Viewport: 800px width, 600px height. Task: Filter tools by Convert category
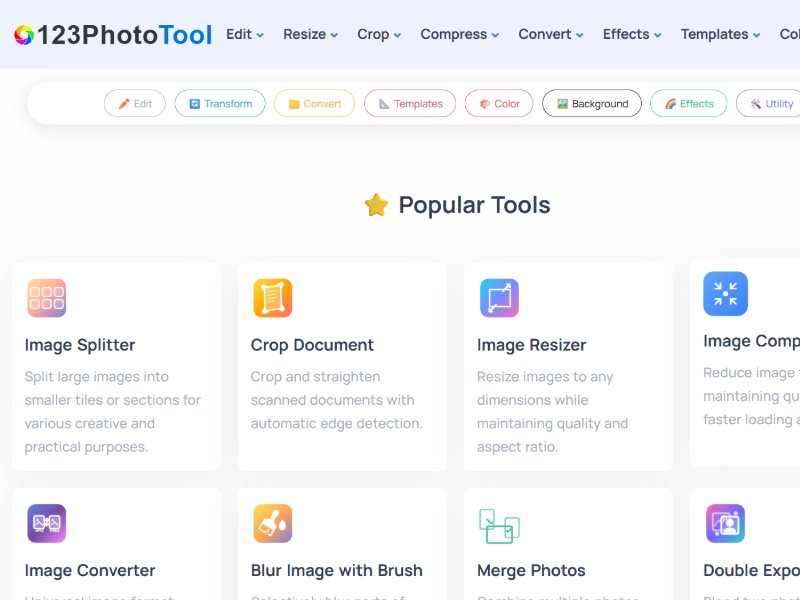[314, 104]
